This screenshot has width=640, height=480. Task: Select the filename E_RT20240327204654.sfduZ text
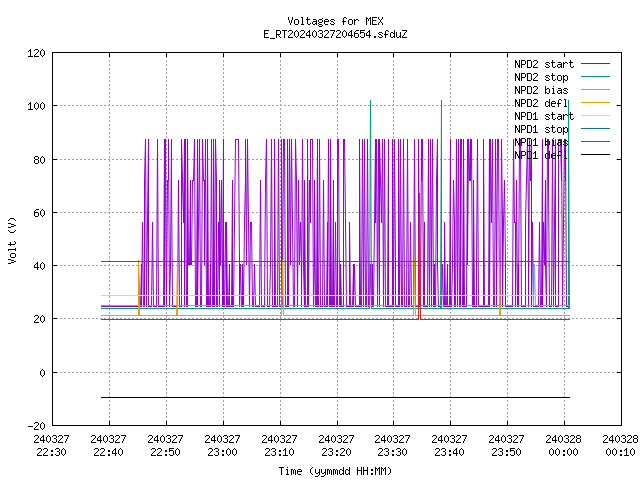tap(335, 34)
